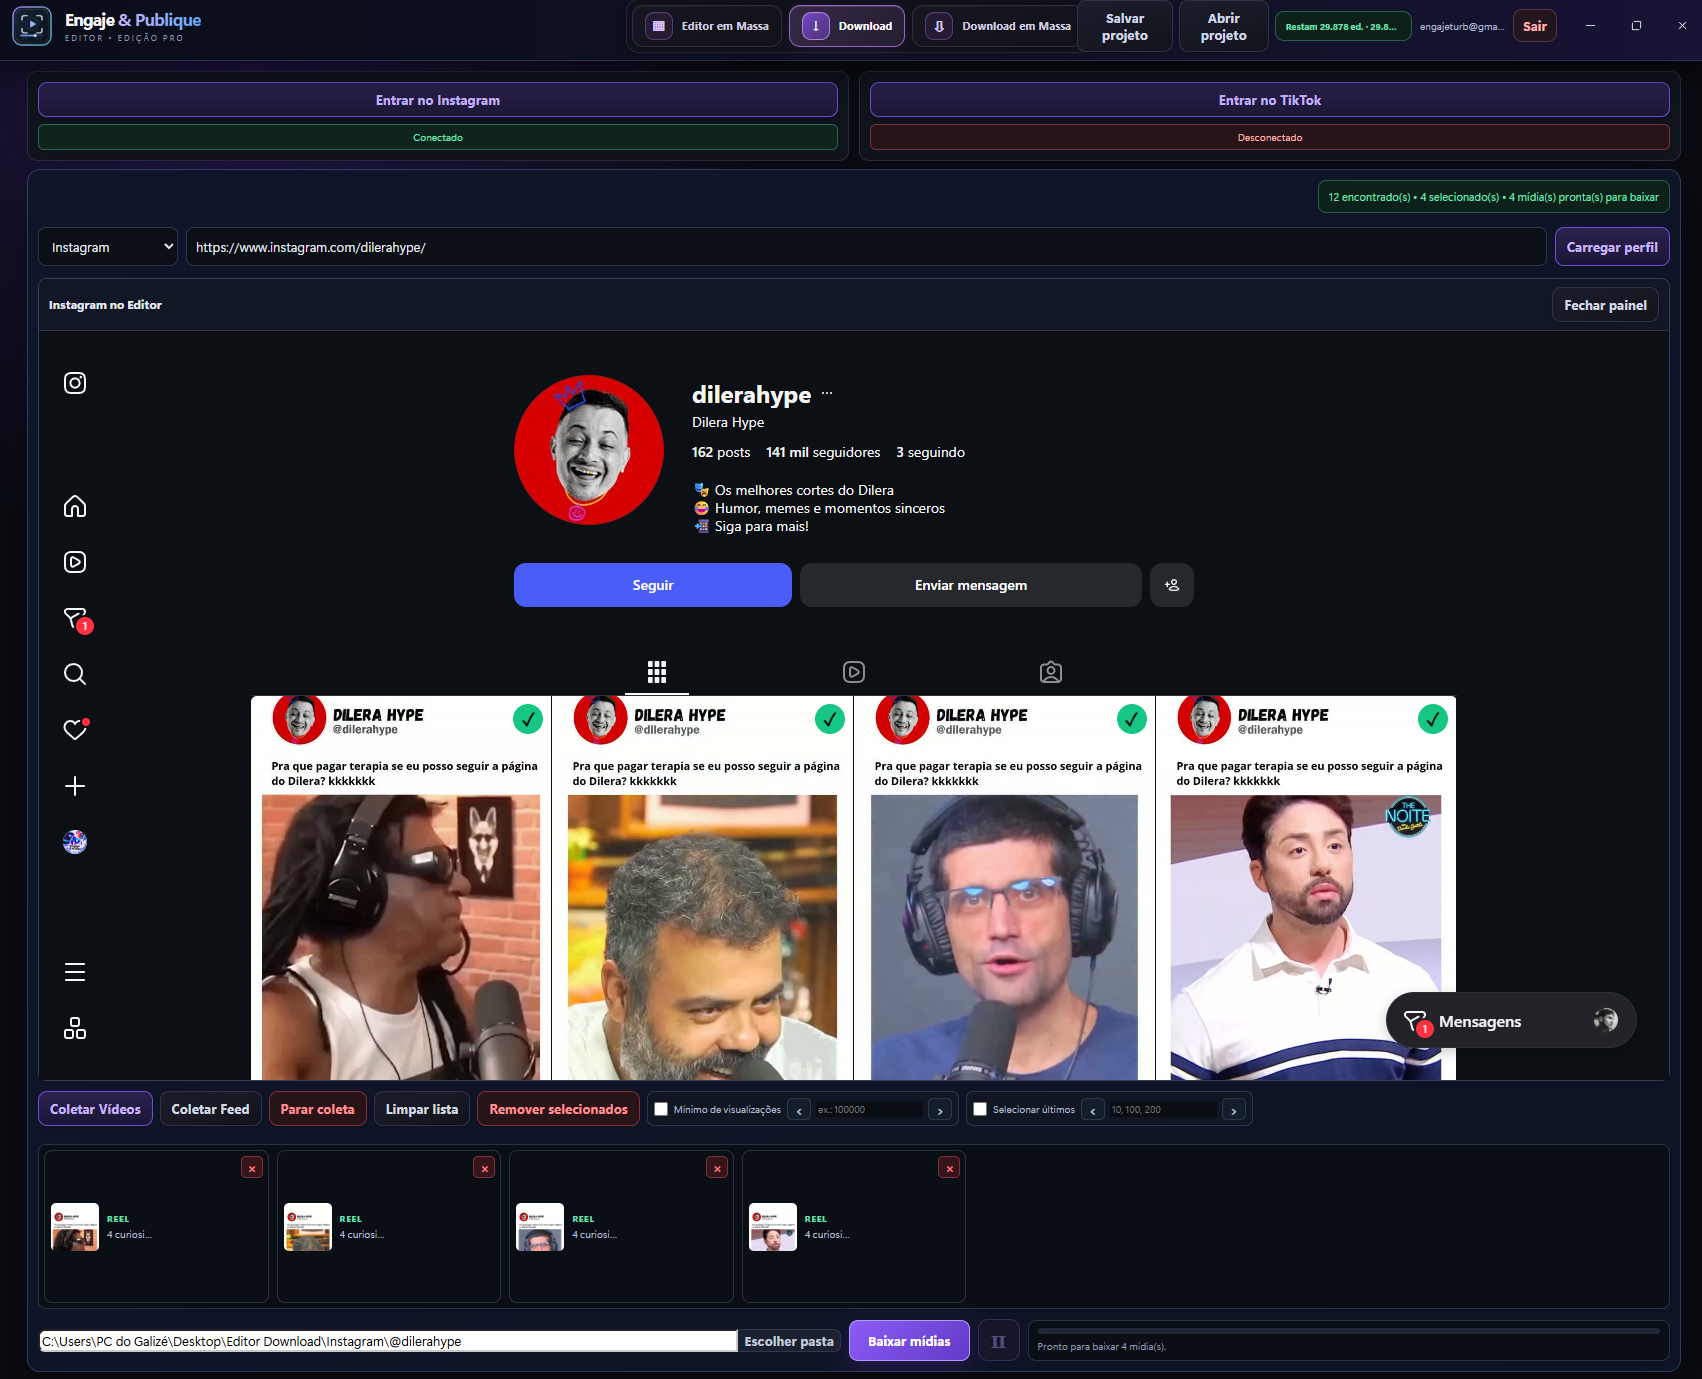
Task: Click Remover selecionados button
Action: click(559, 1109)
